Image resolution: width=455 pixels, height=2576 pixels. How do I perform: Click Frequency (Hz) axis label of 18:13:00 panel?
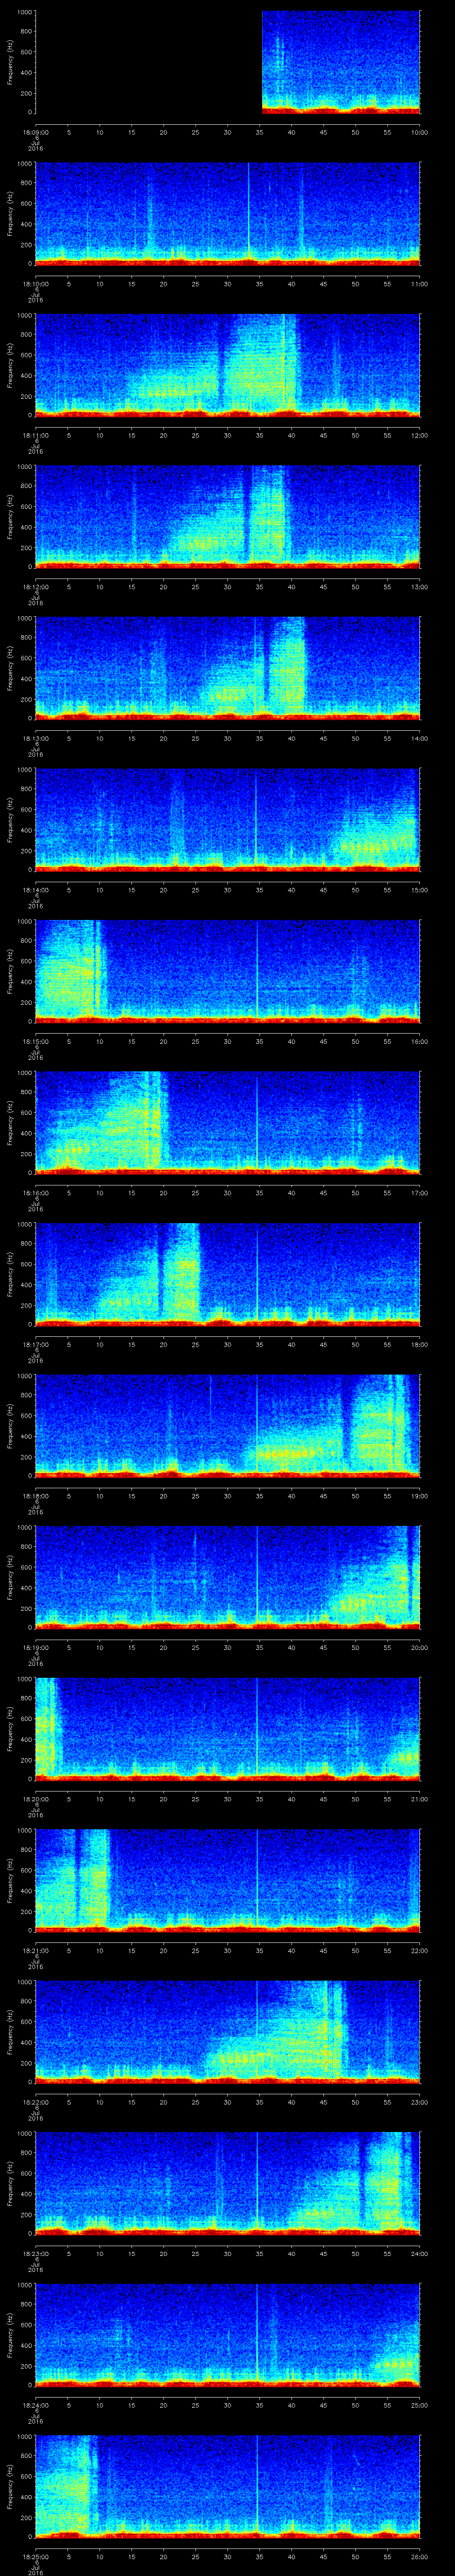[10, 668]
